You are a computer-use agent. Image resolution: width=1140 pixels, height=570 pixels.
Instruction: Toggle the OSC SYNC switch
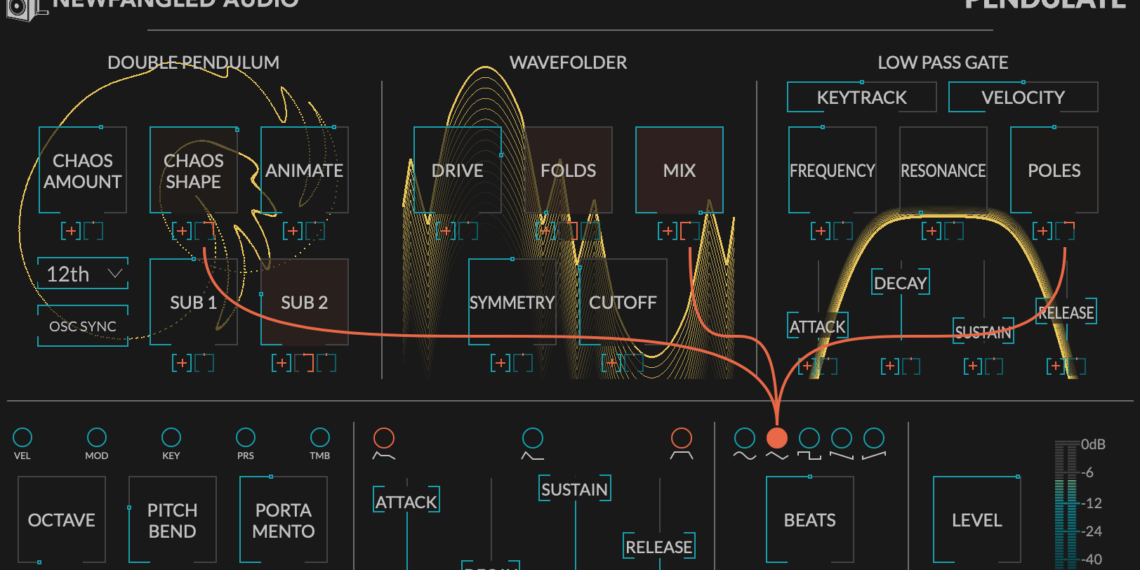click(83, 326)
